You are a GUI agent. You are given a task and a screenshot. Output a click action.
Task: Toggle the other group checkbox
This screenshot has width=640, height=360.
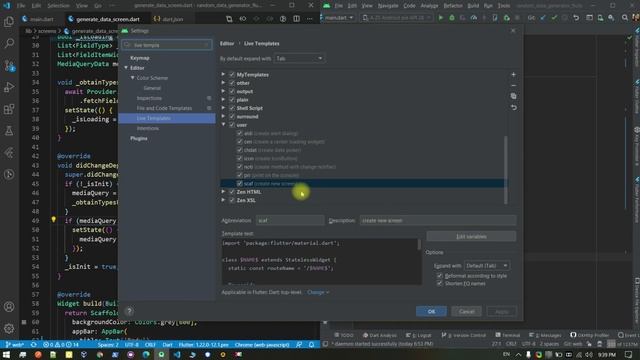click(x=232, y=83)
